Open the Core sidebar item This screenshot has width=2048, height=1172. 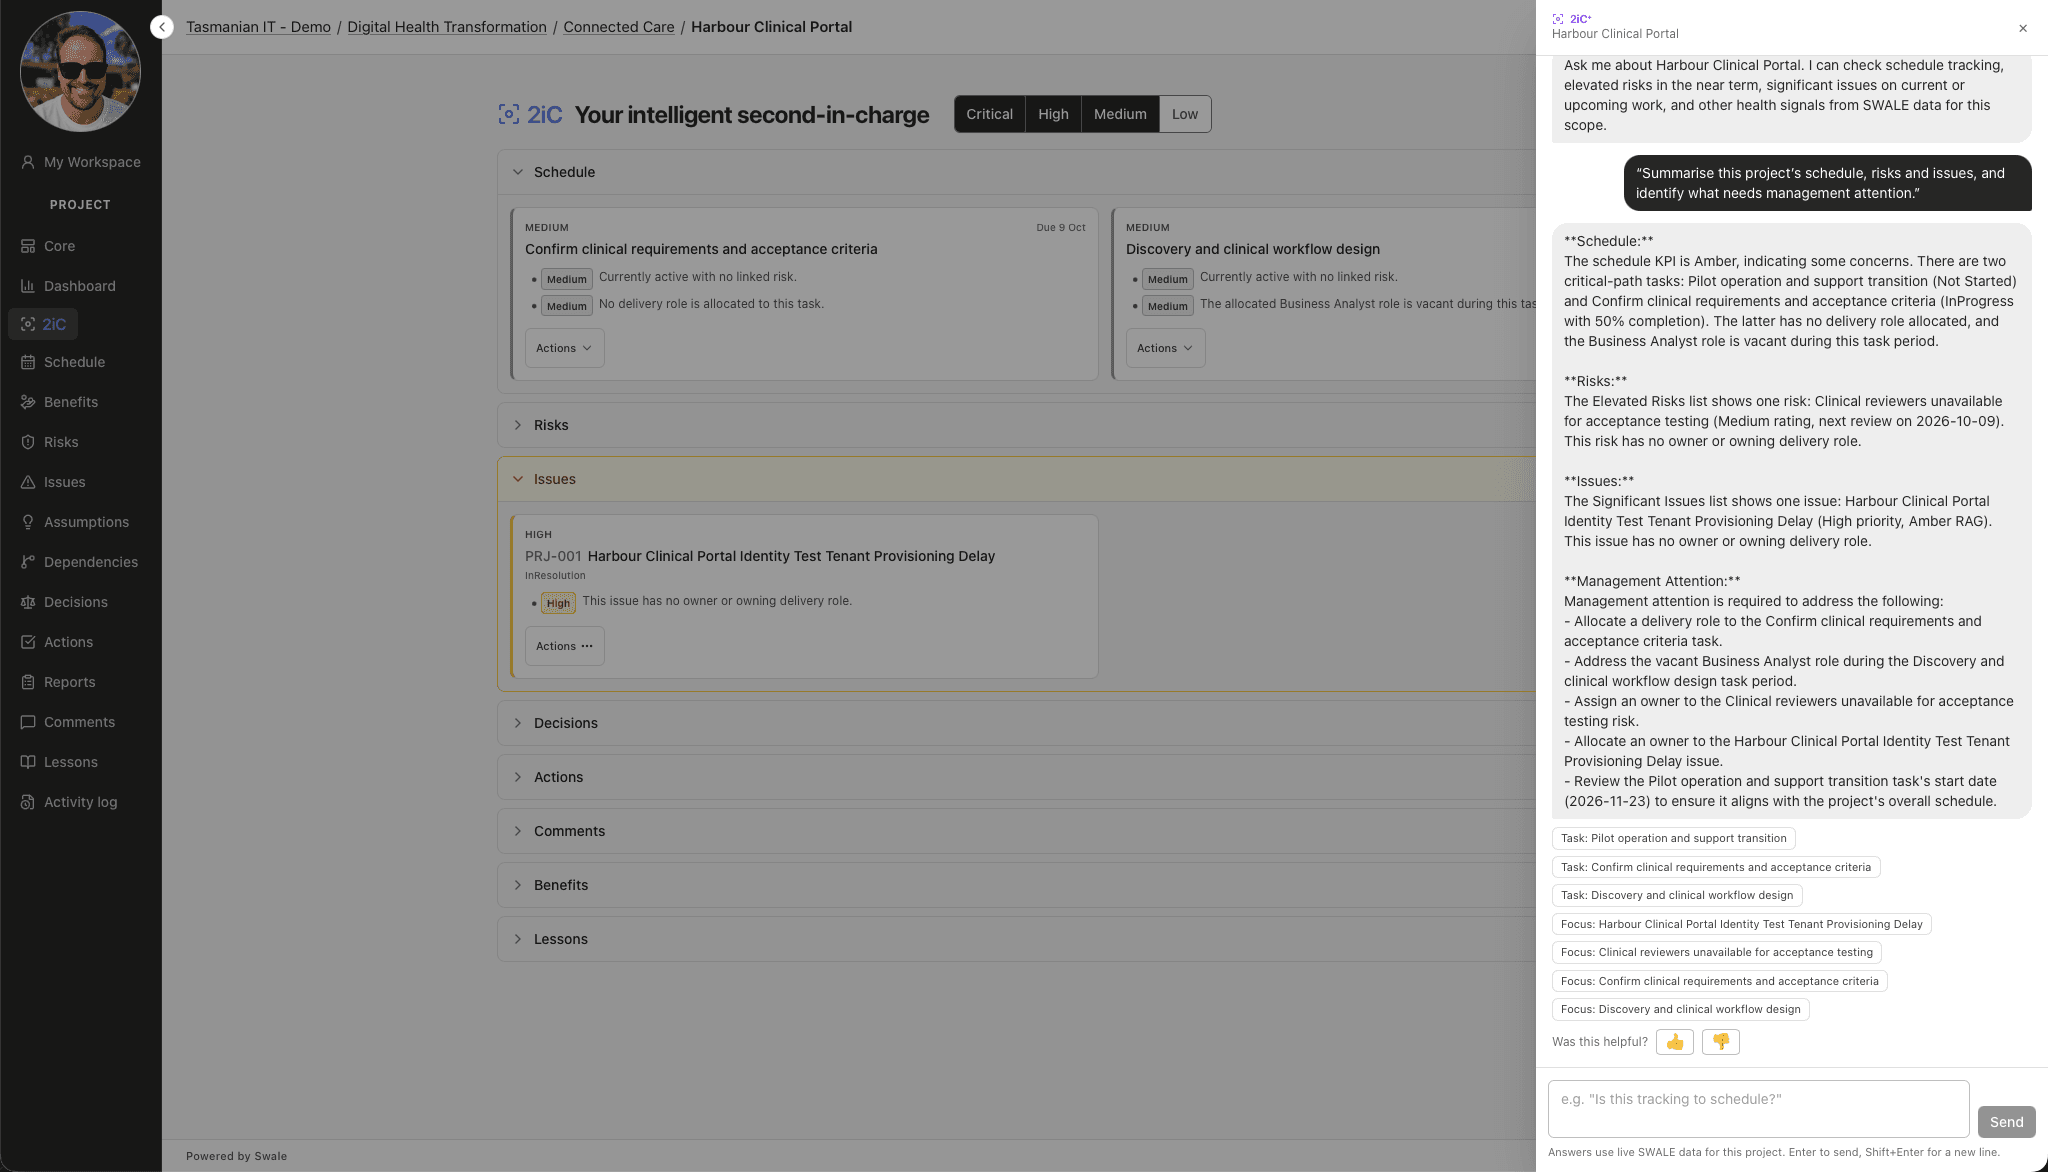[x=48, y=246]
